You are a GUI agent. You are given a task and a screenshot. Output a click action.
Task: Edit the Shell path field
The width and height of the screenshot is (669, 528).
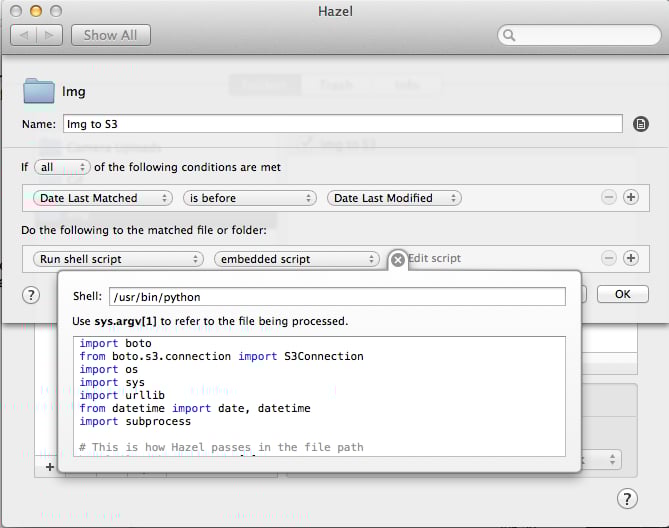337,297
